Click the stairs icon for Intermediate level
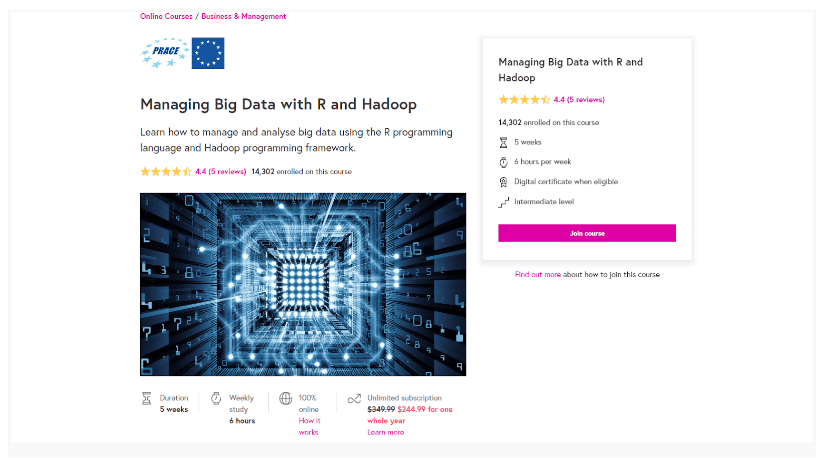 tap(504, 202)
